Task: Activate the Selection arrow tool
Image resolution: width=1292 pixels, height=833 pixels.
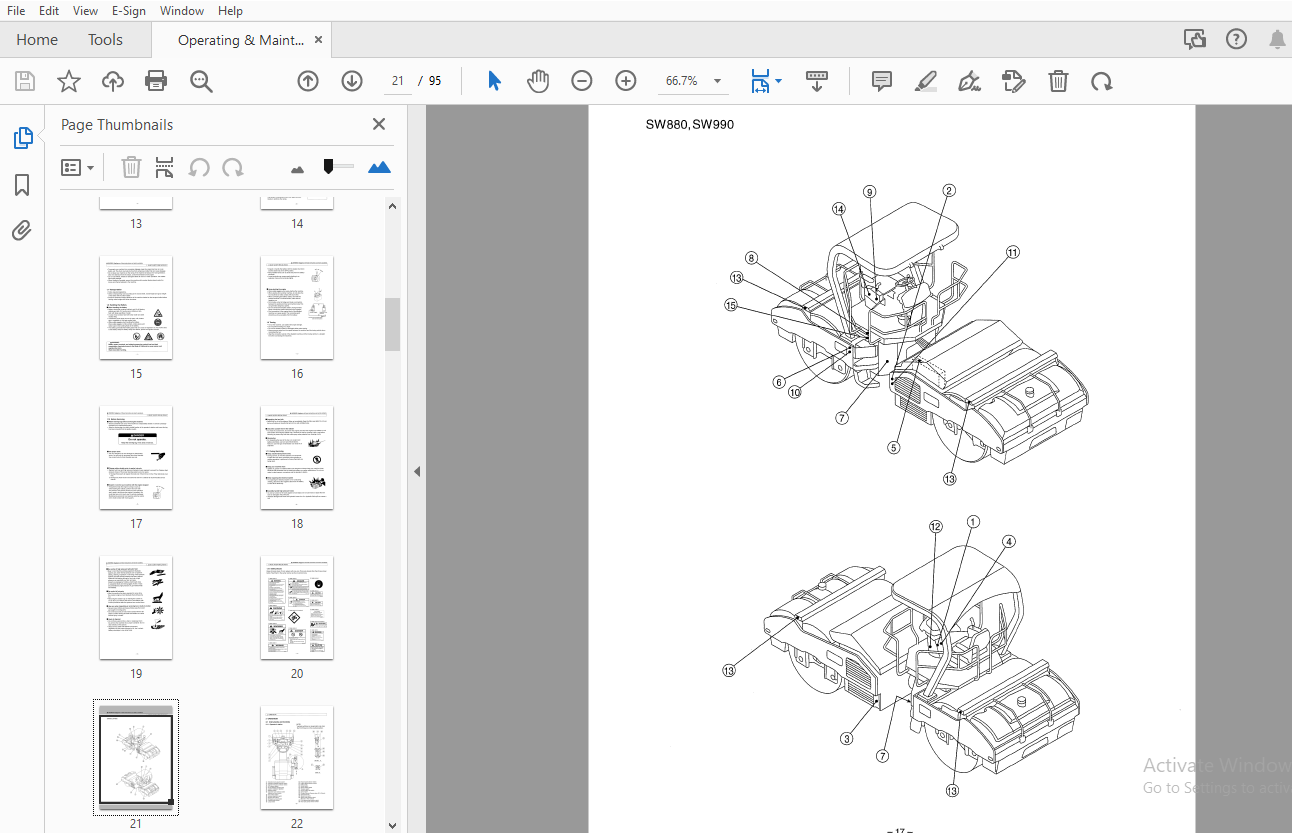Action: (494, 81)
